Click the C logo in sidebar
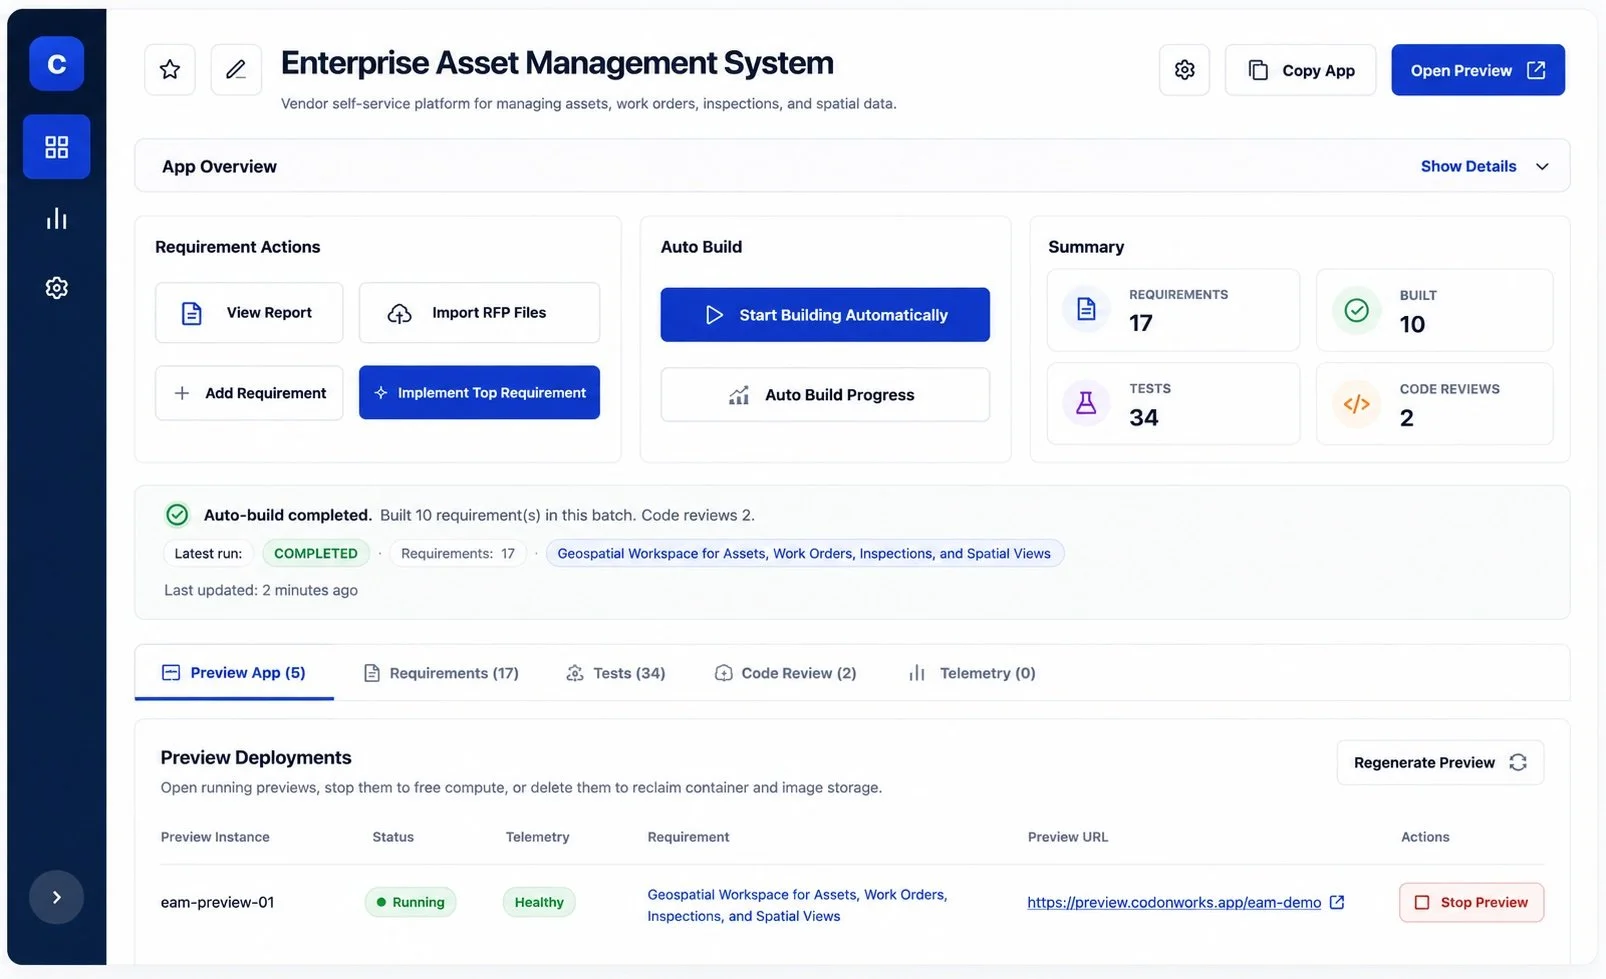The height and width of the screenshot is (979, 1606). click(56, 64)
